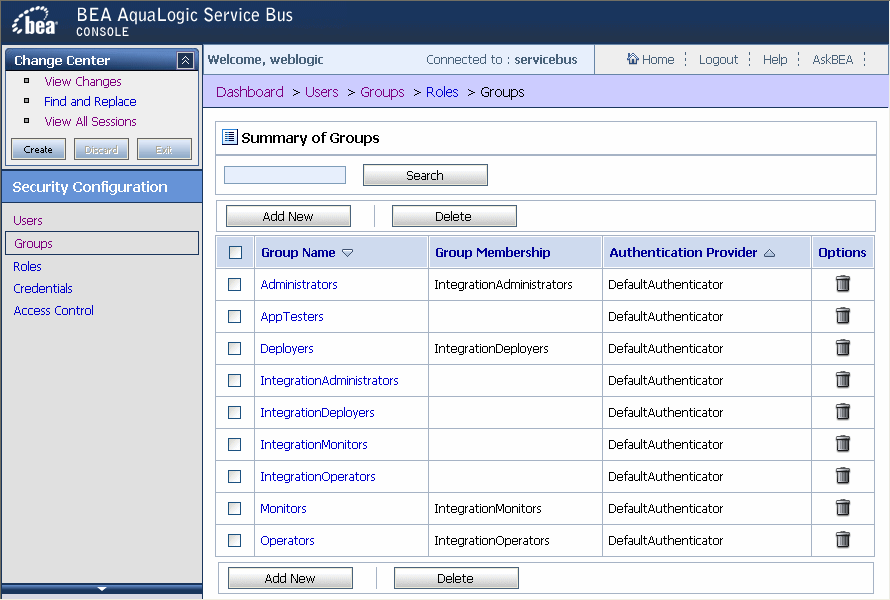Open AskBEA in the top bar
The width and height of the screenshot is (890, 600).
(833, 60)
